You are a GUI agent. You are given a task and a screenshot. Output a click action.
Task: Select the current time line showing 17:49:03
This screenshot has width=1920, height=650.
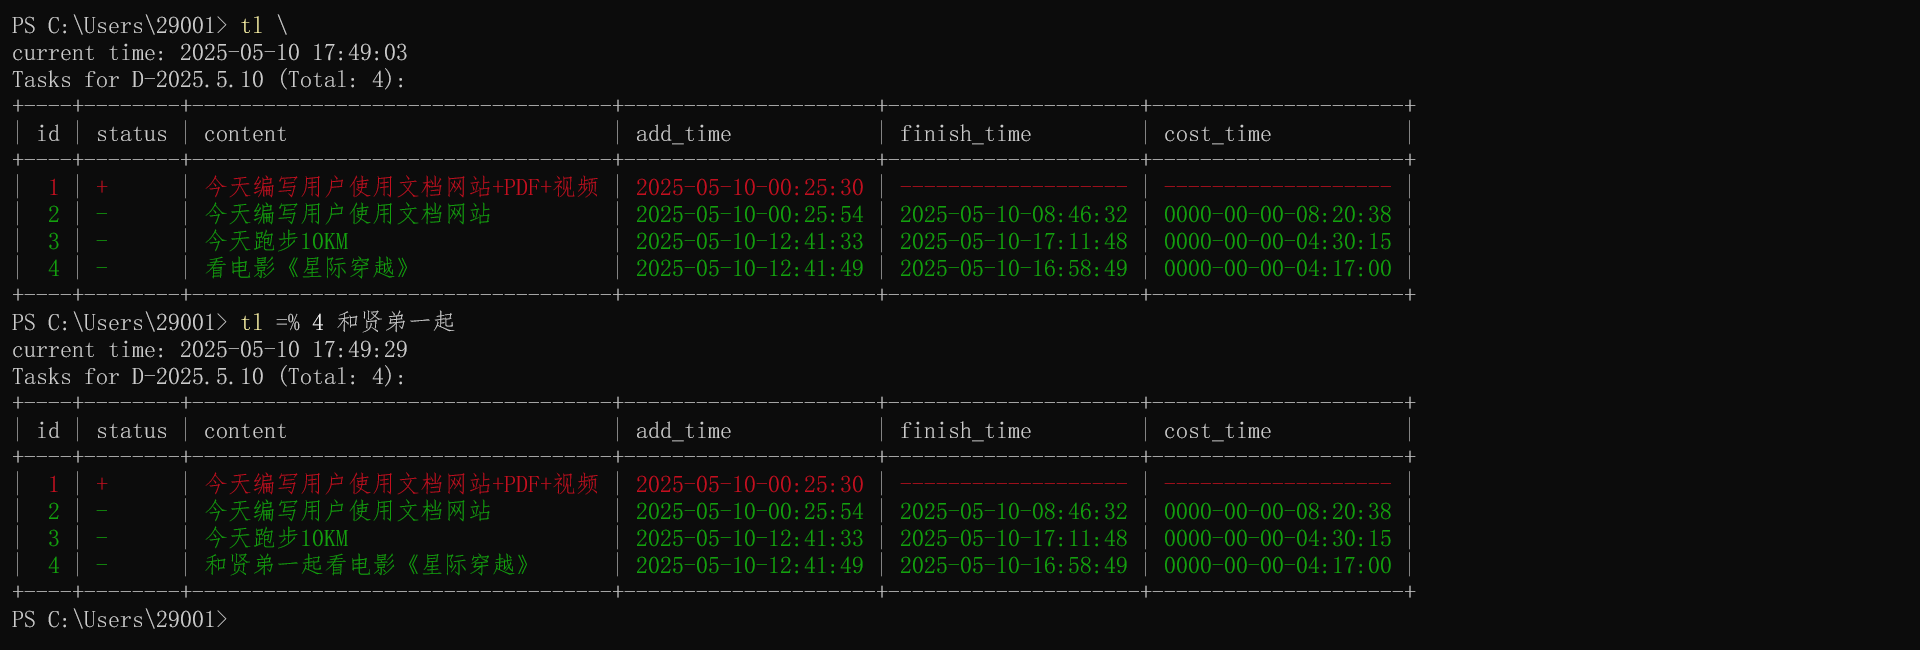pos(209,53)
